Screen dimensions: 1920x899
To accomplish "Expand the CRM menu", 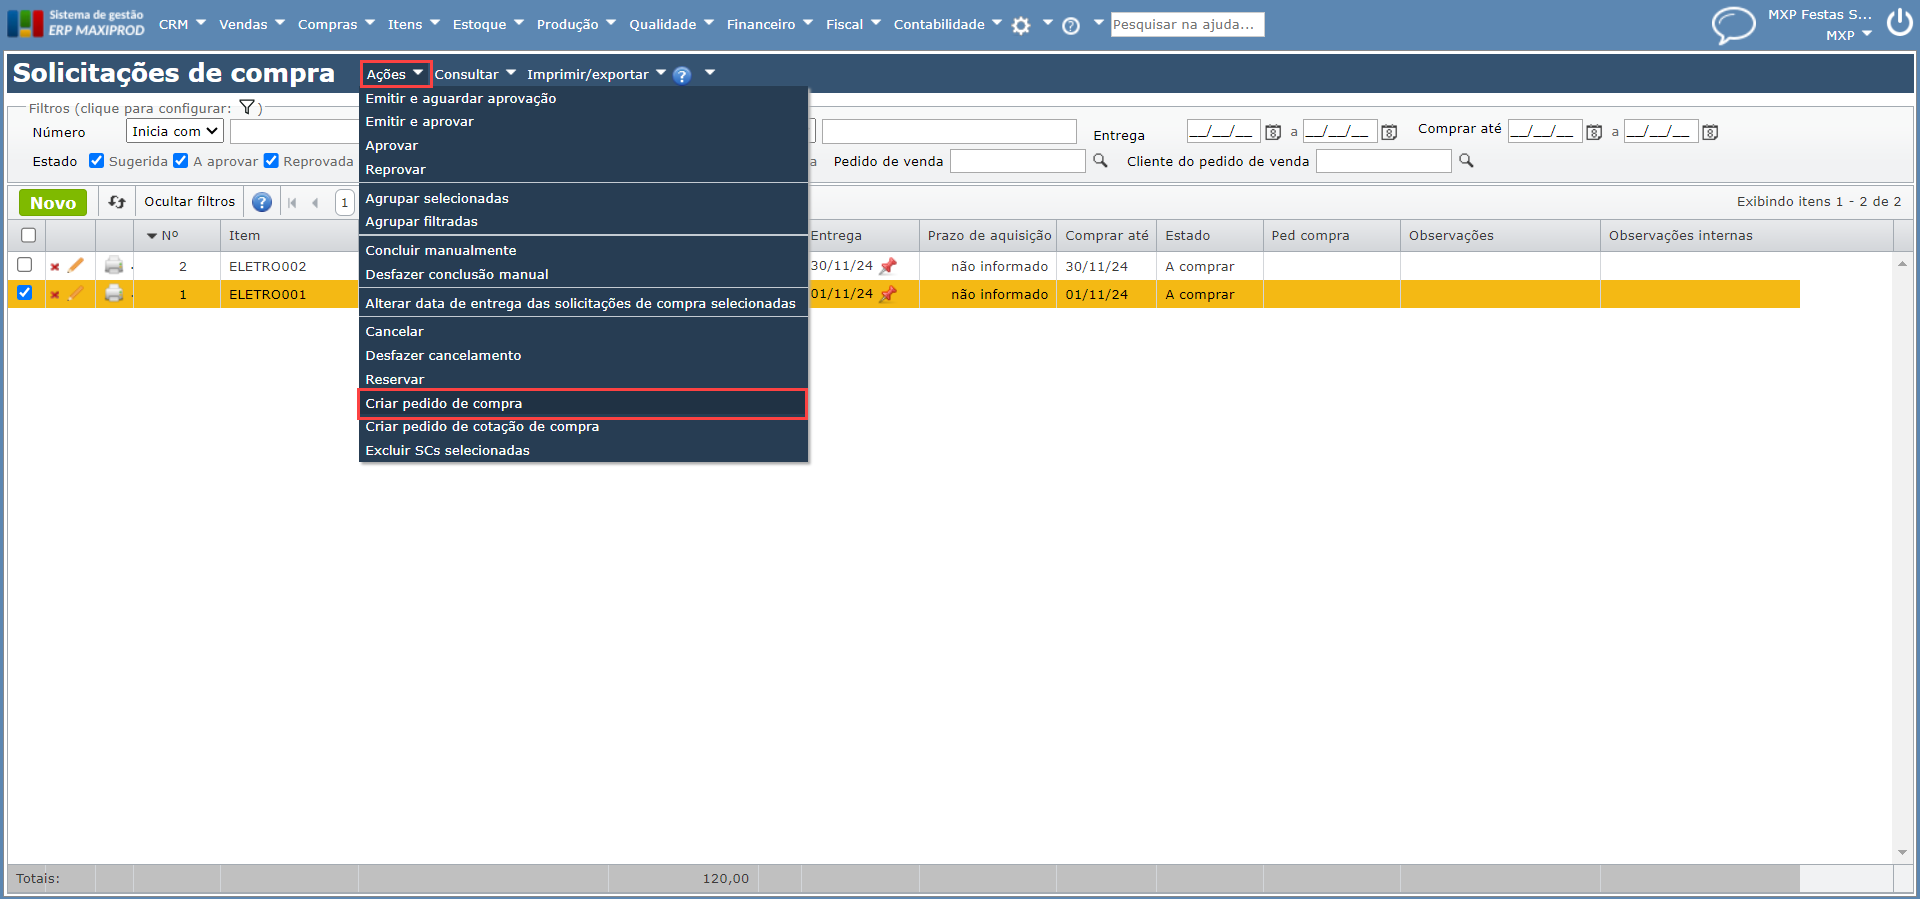I will 182,24.
